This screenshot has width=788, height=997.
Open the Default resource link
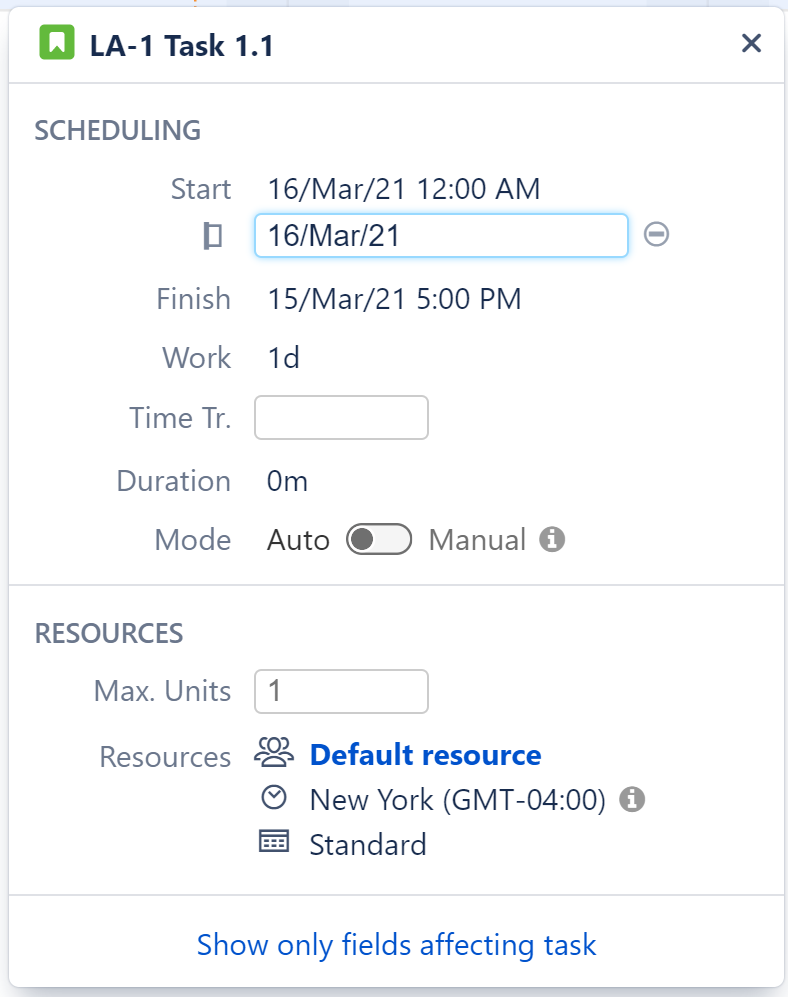(424, 754)
